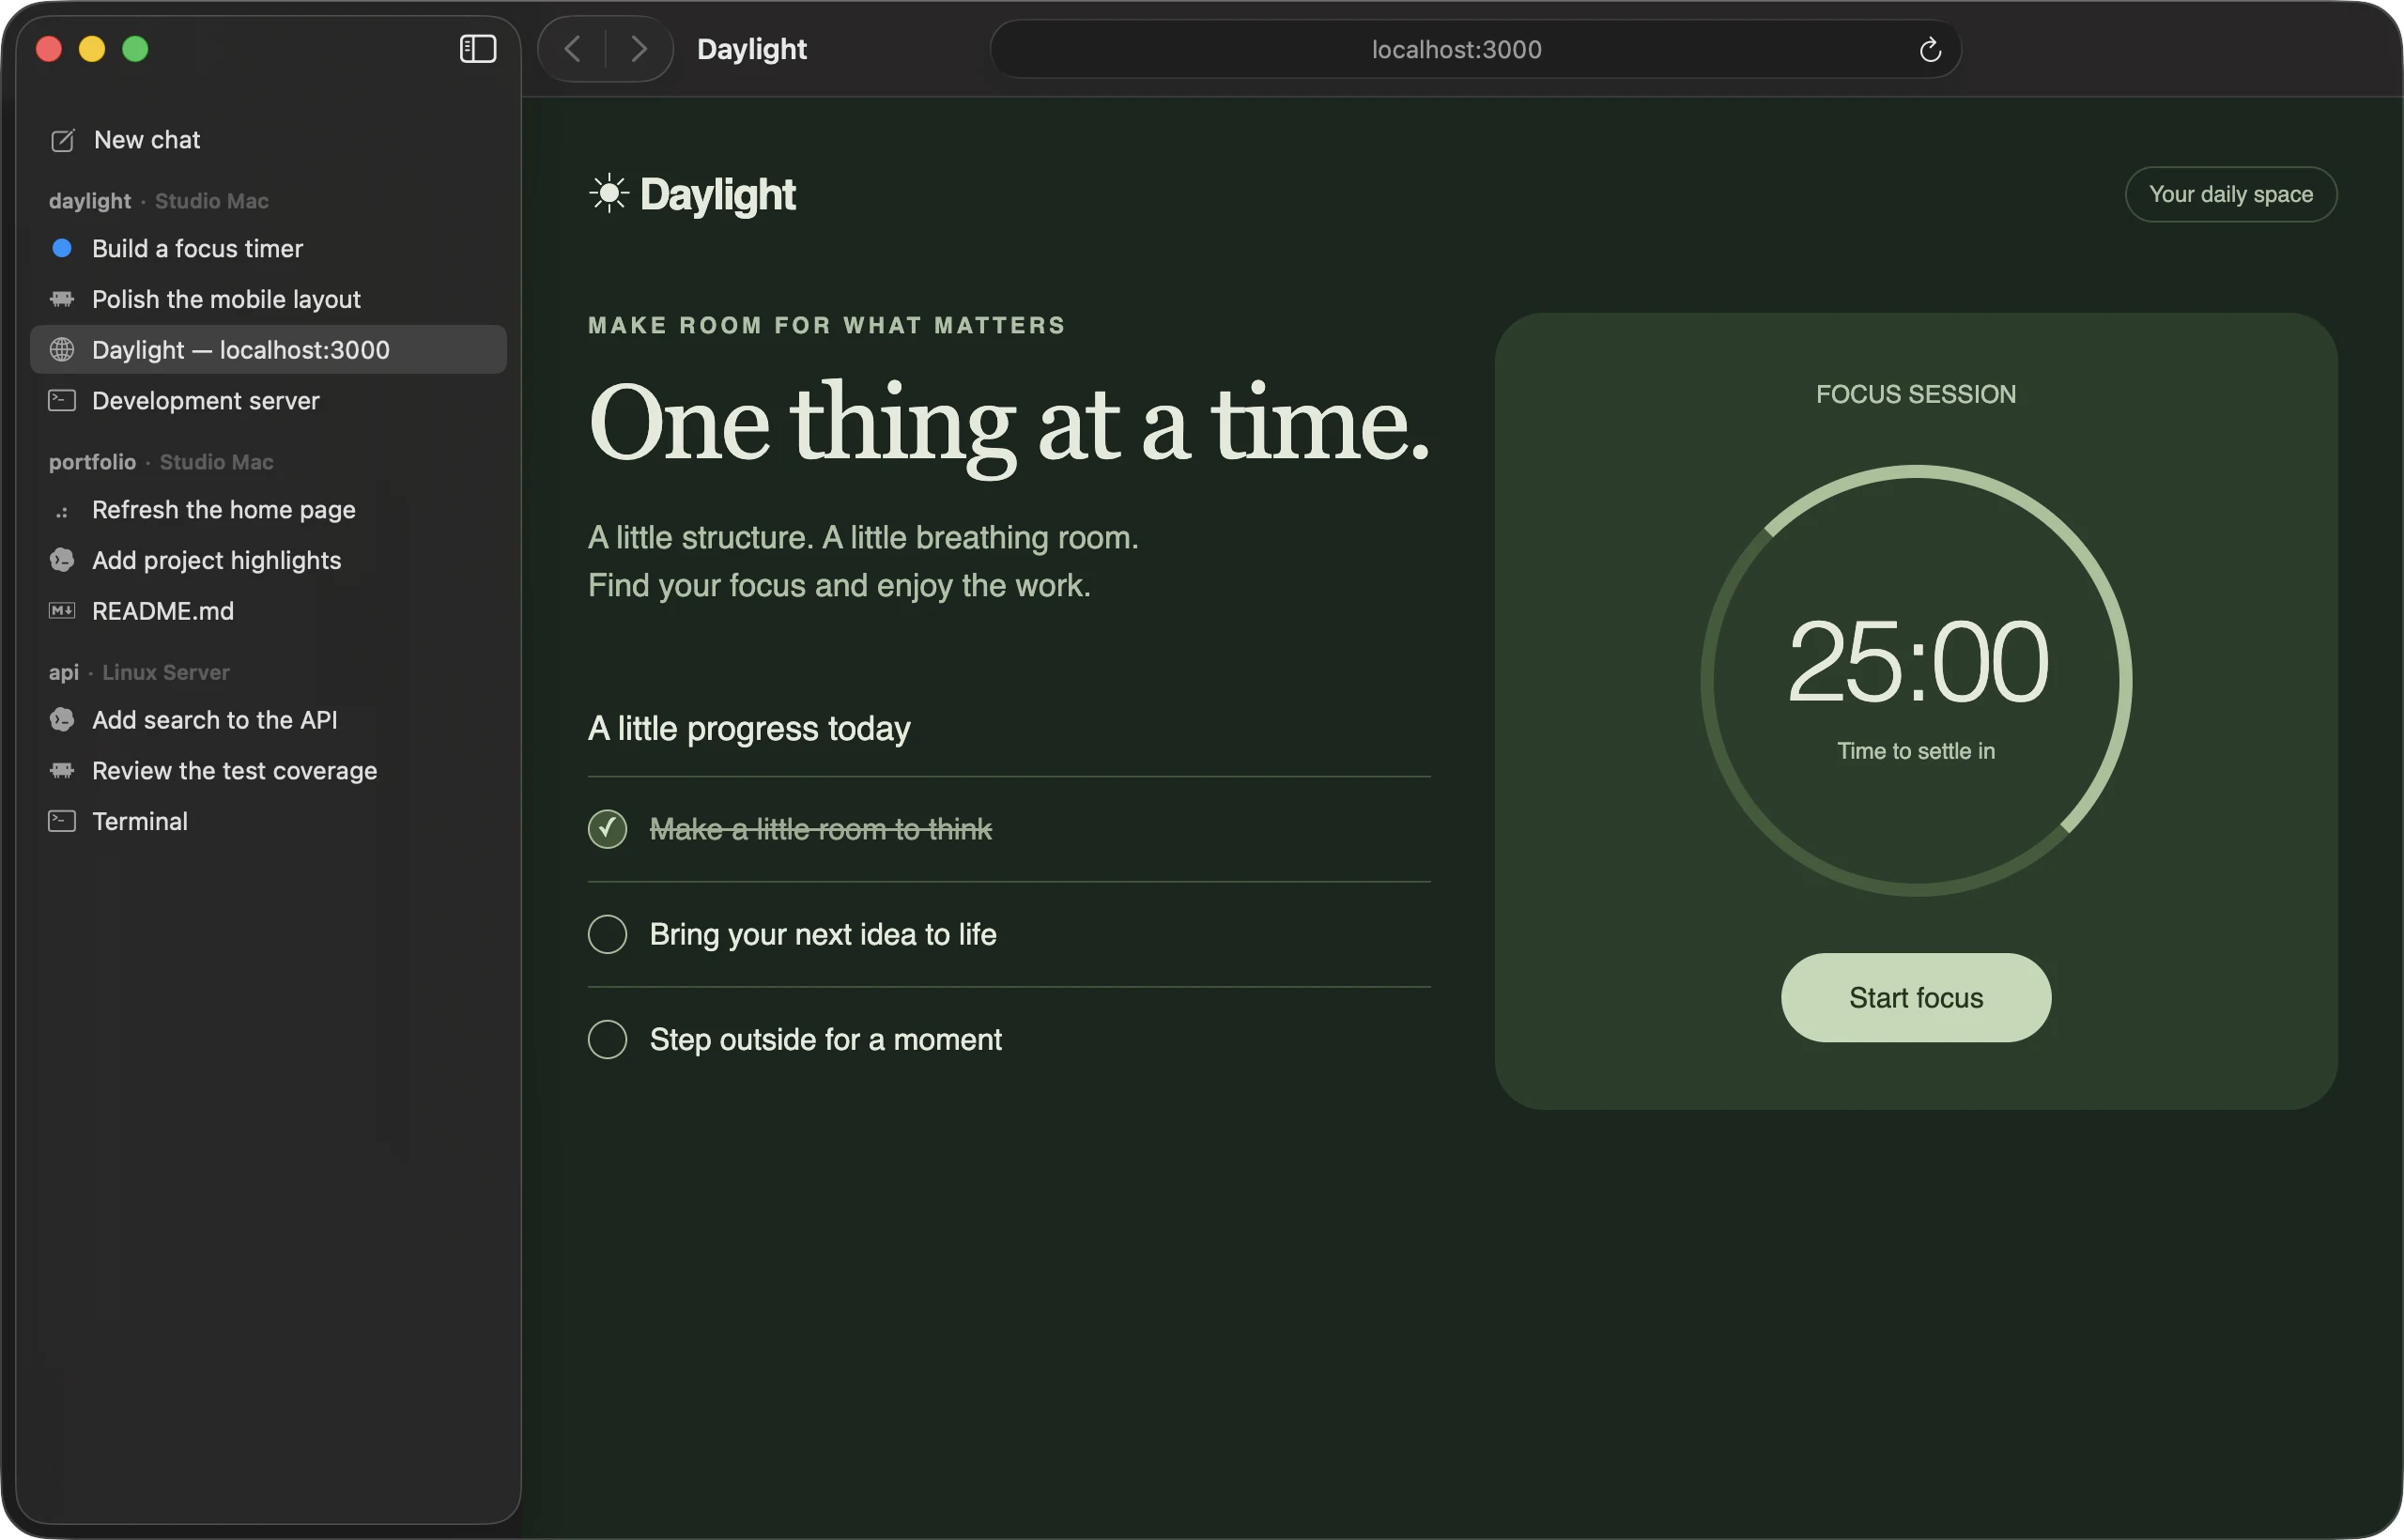Click the Terminal label under api
The image size is (2404, 1540).
click(x=140, y=822)
